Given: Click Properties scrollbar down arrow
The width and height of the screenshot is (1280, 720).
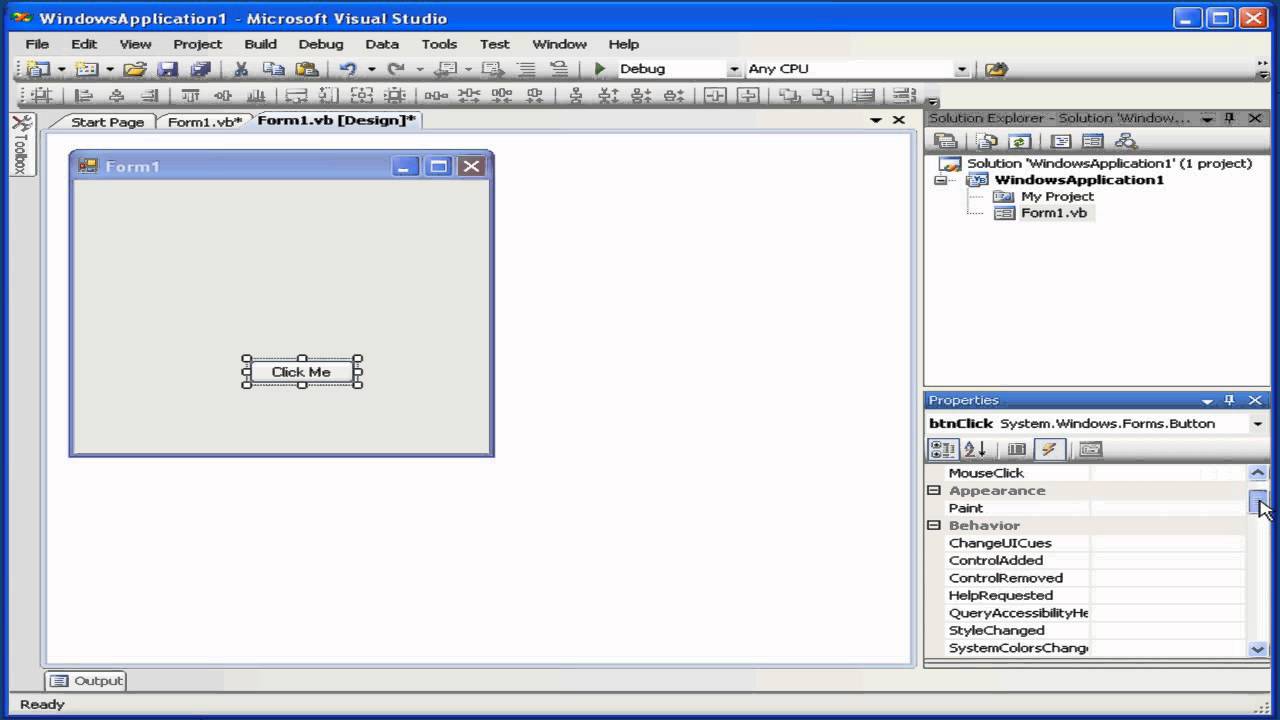Looking at the screenshot, I should 1258,649.
